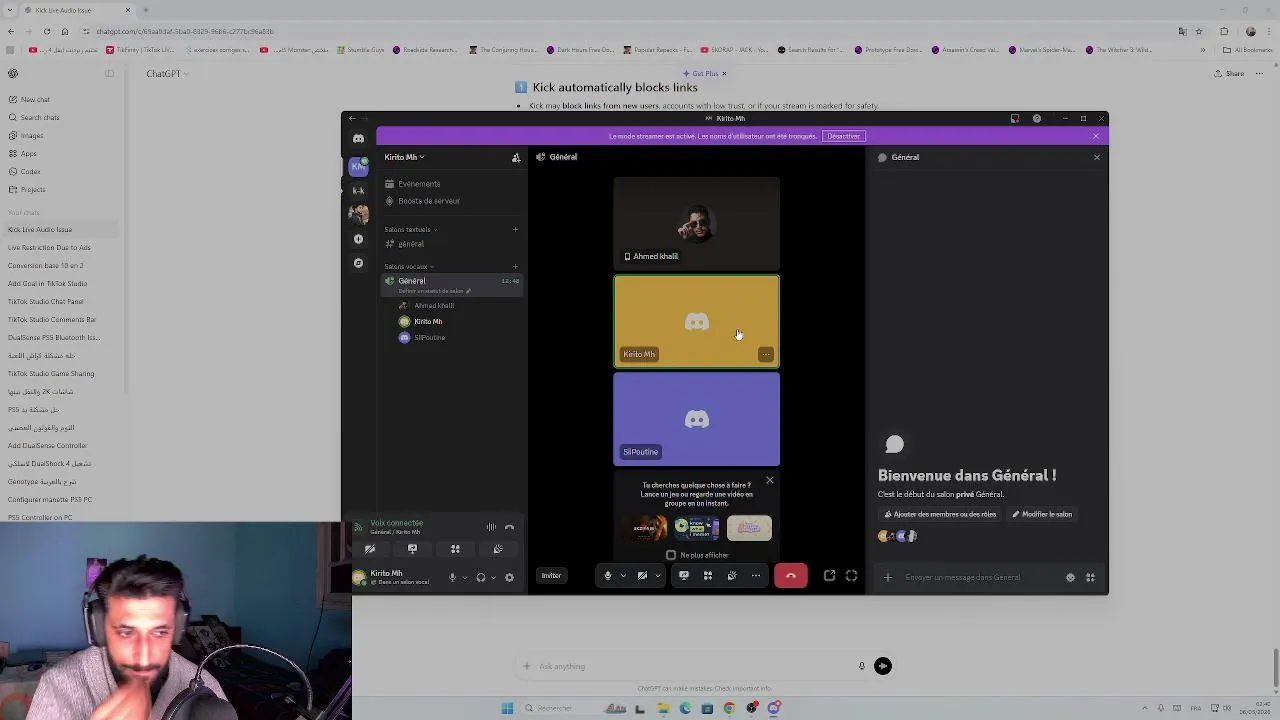
Task: Toggle camera in left voice panel
Action: pos(370,549)
